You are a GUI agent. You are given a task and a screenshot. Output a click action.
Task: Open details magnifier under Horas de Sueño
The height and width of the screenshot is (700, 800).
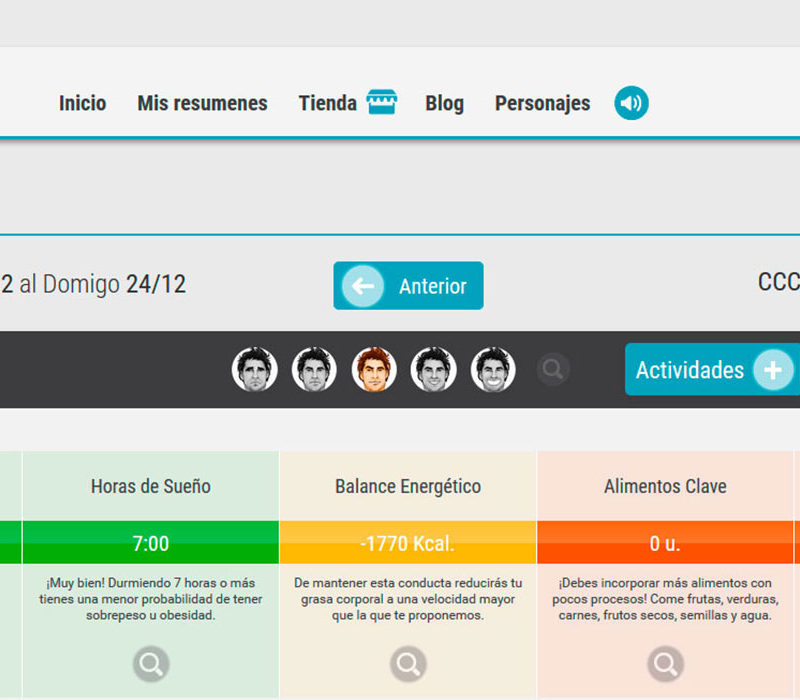pos(151,663)
